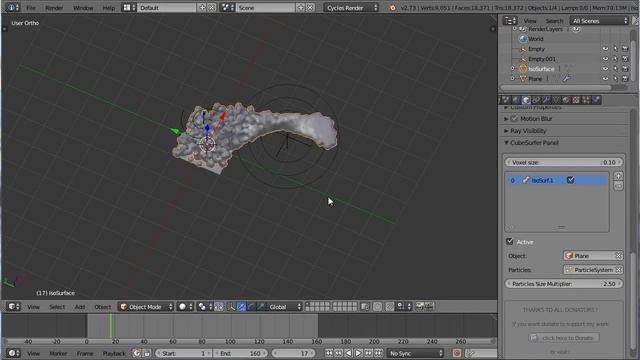
Task: Open the Help menu
Action: point(109,8)
